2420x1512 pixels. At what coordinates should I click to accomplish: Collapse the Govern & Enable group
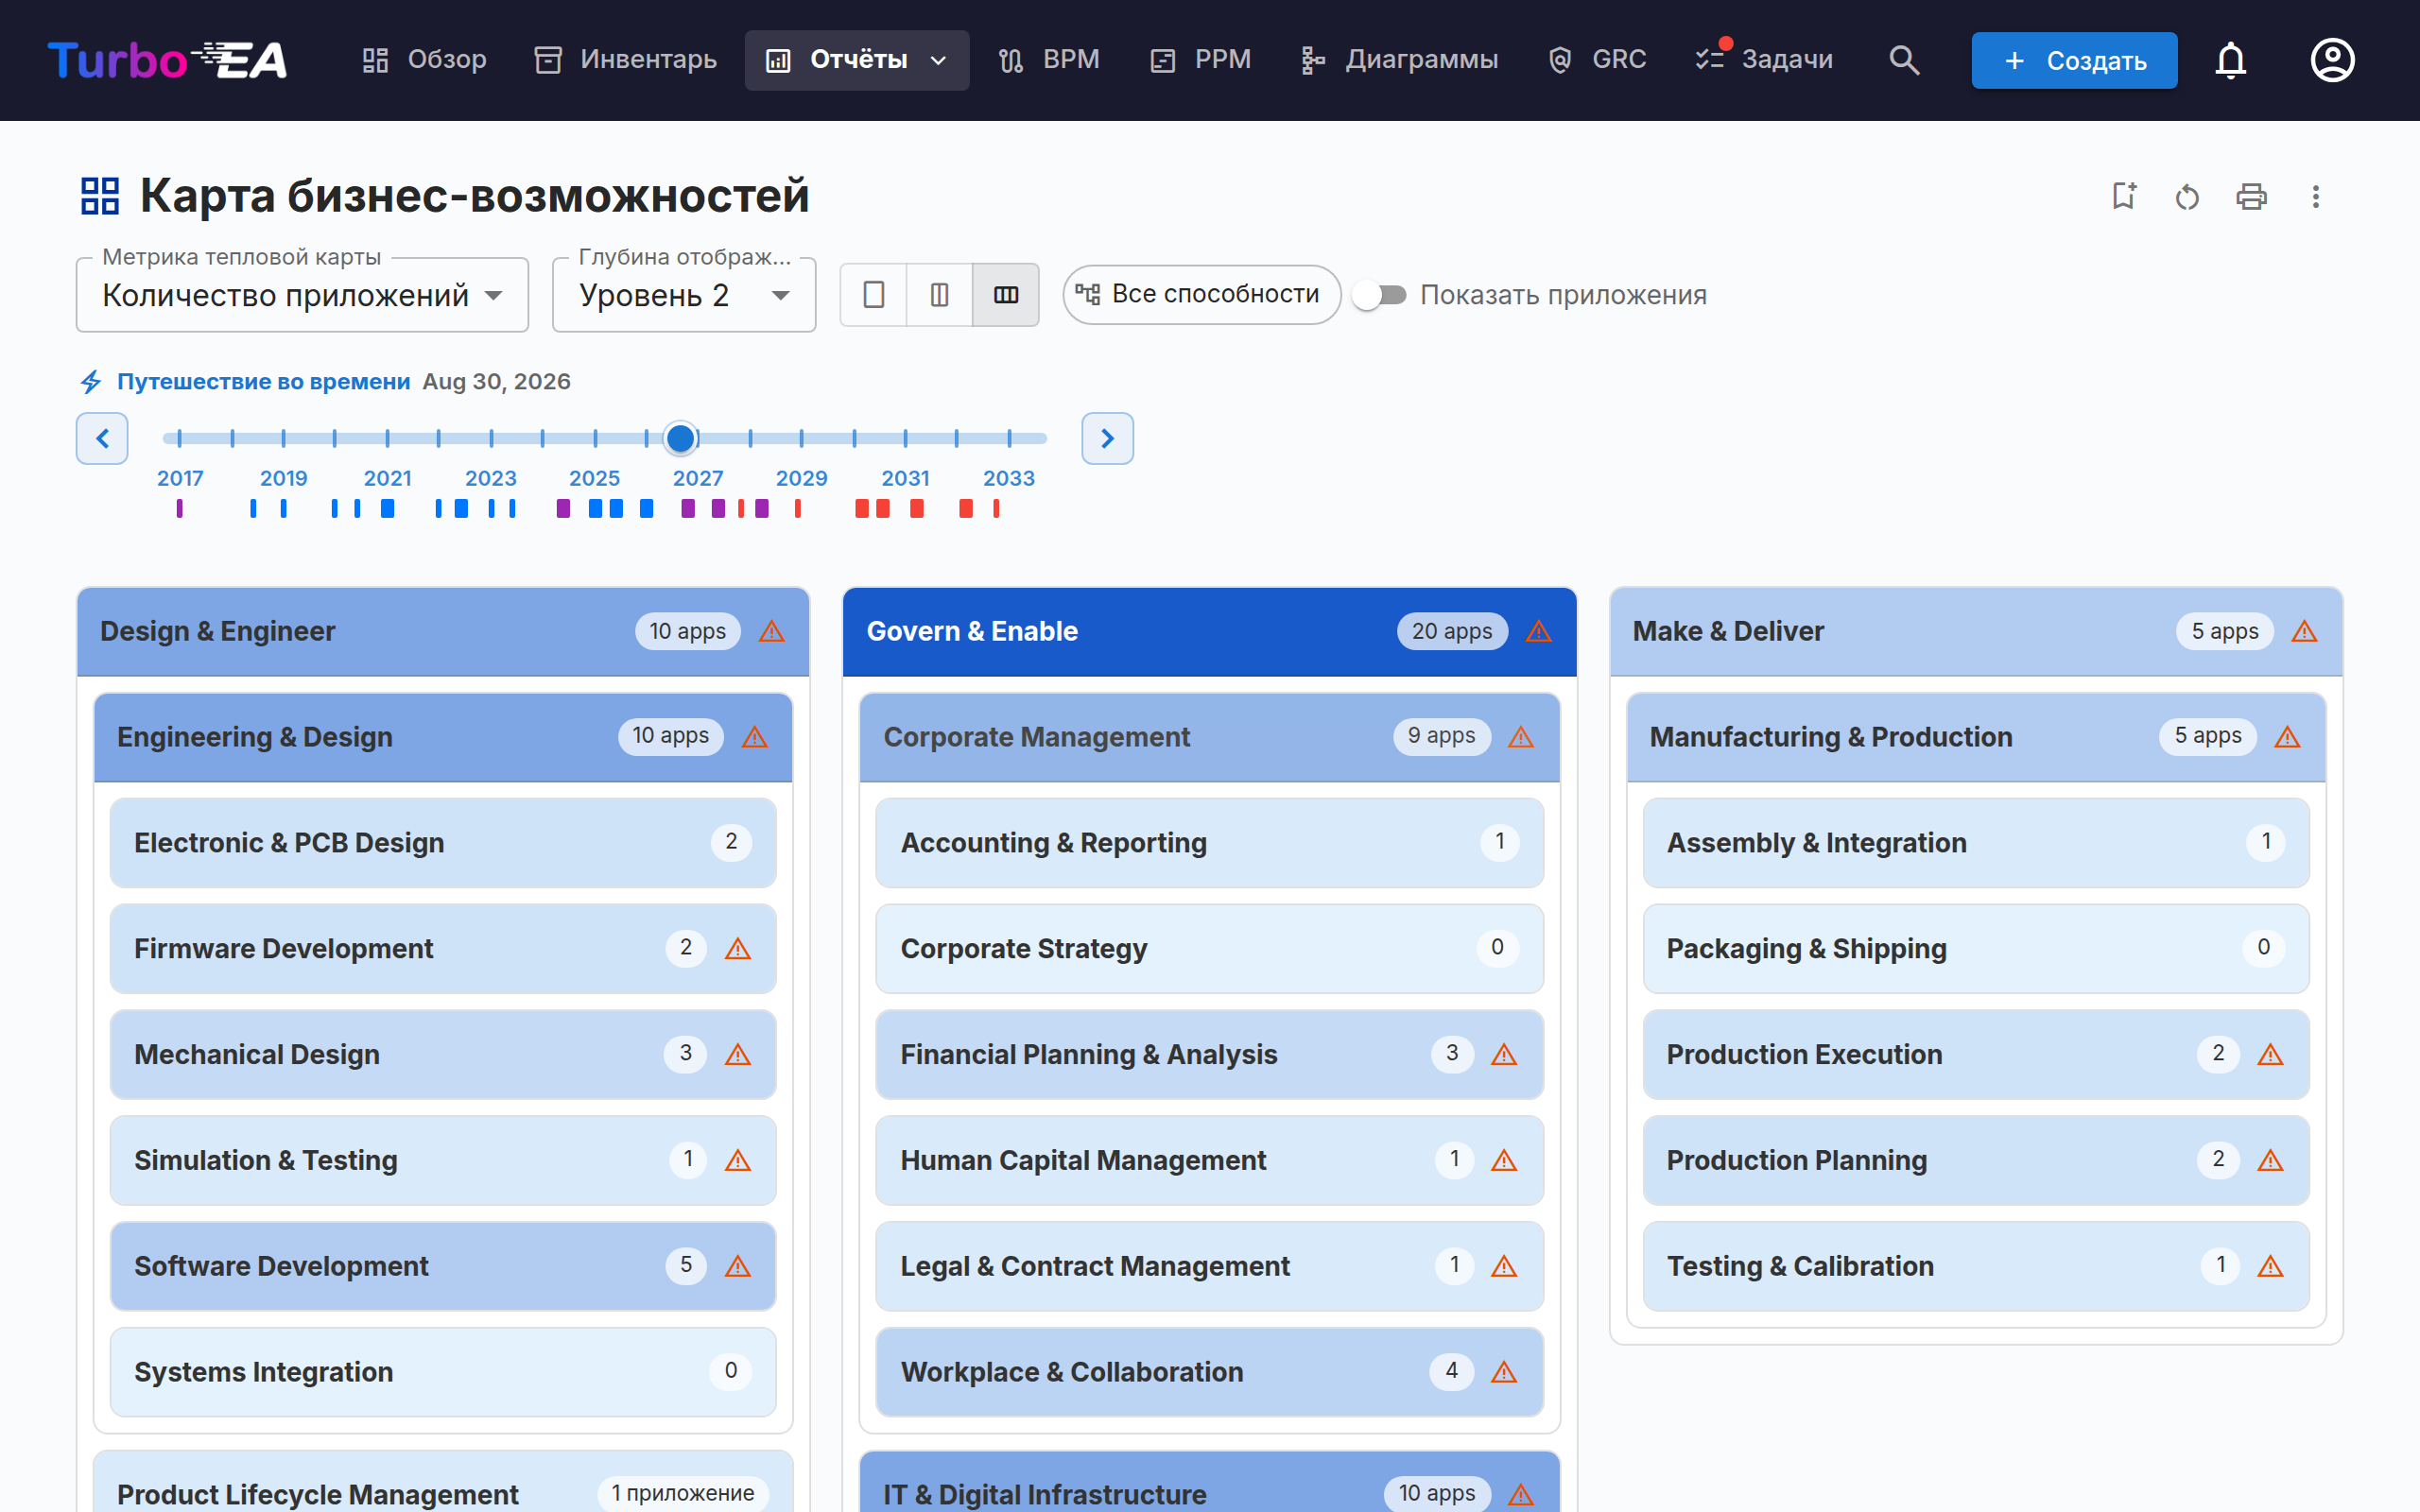tap(1209, 631)
